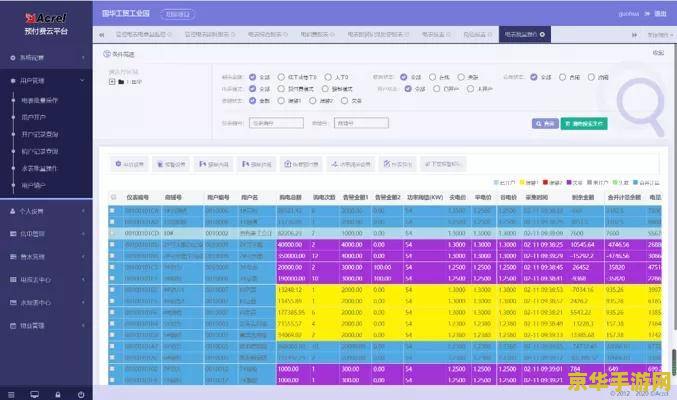Switch to the first tab in the tab bar
This screenshot has width=677, height=400.
pos(142,34)
